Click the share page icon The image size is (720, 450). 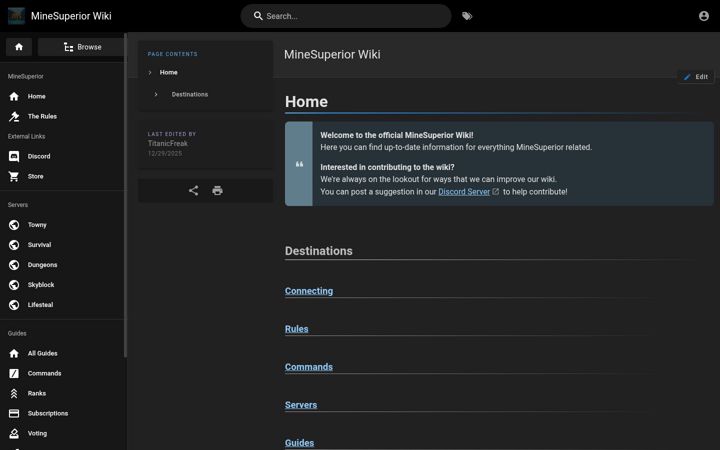point(194,191)
